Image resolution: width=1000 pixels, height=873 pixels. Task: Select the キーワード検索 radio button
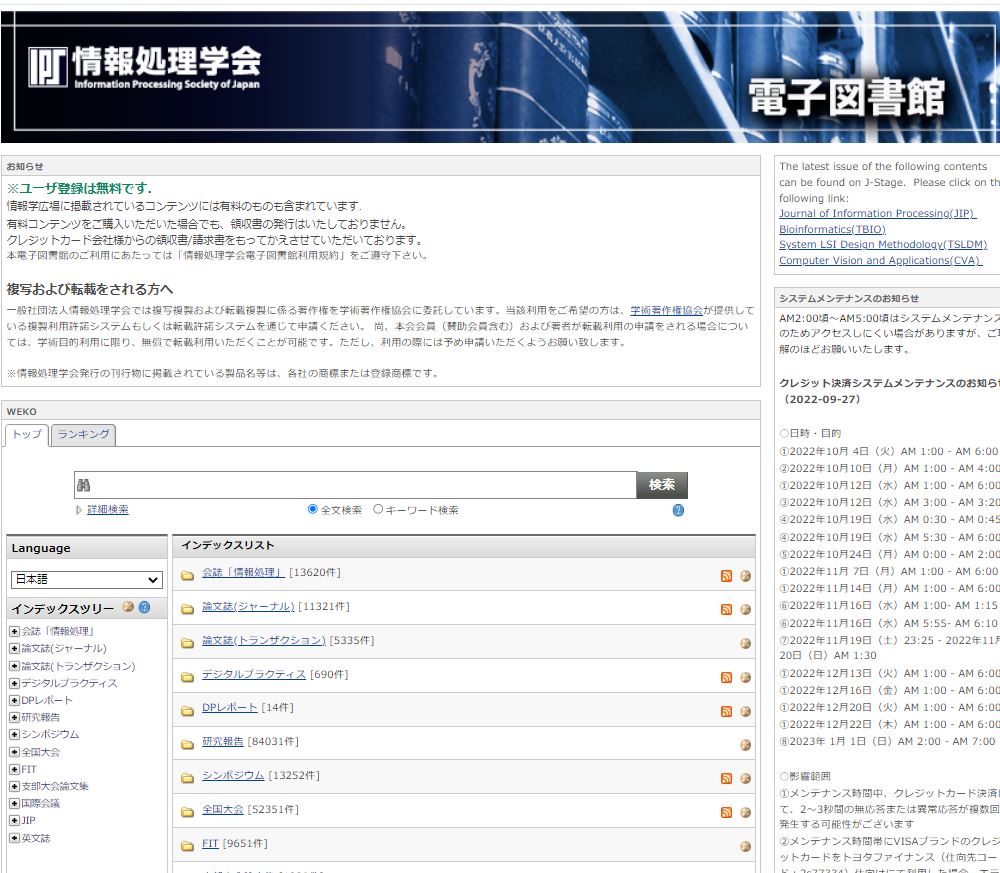tap(378, 509)
